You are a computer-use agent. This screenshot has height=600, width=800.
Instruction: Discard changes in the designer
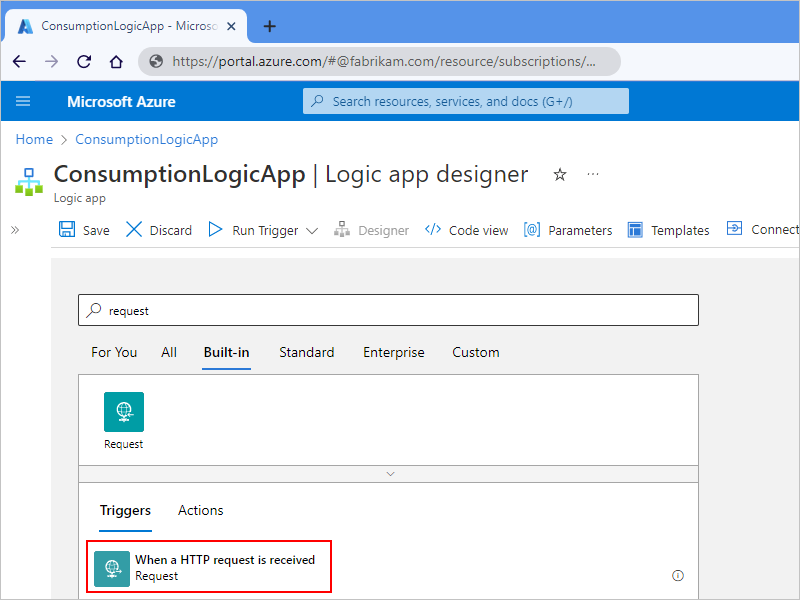pyautogui.click(x=159, y=230)
